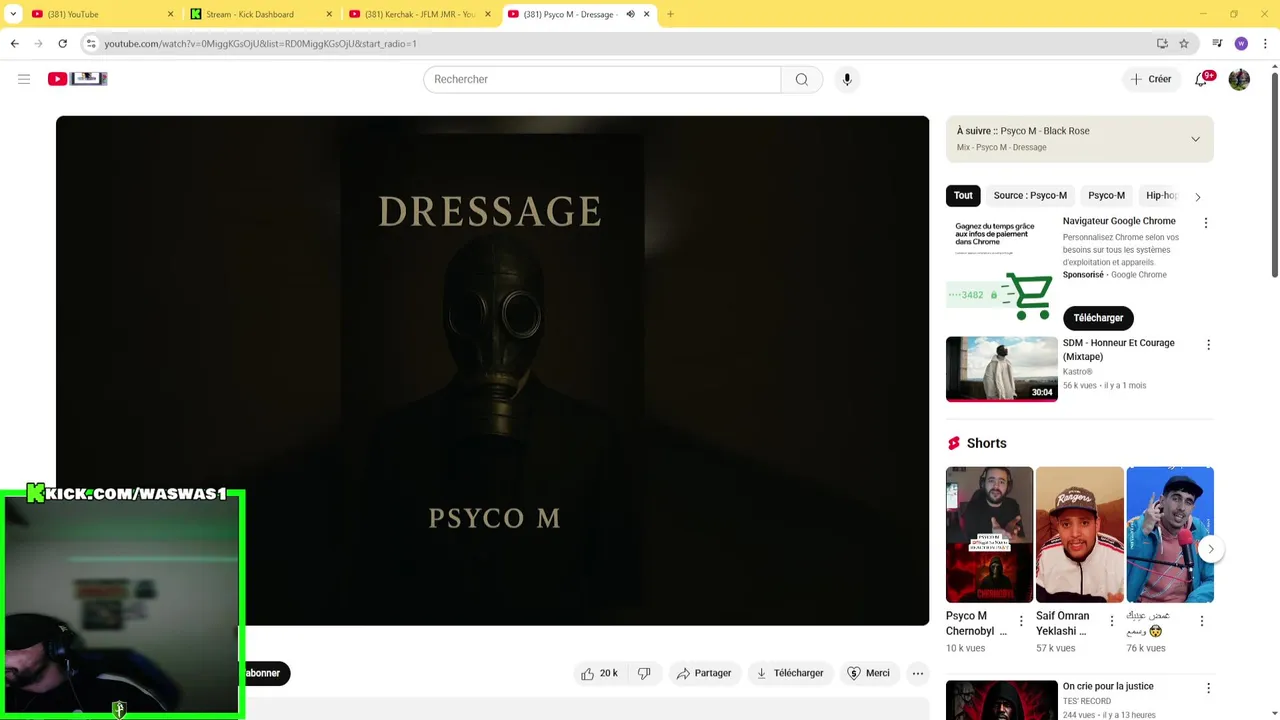Click into the Rechercher search field

[x=602, y=79]
